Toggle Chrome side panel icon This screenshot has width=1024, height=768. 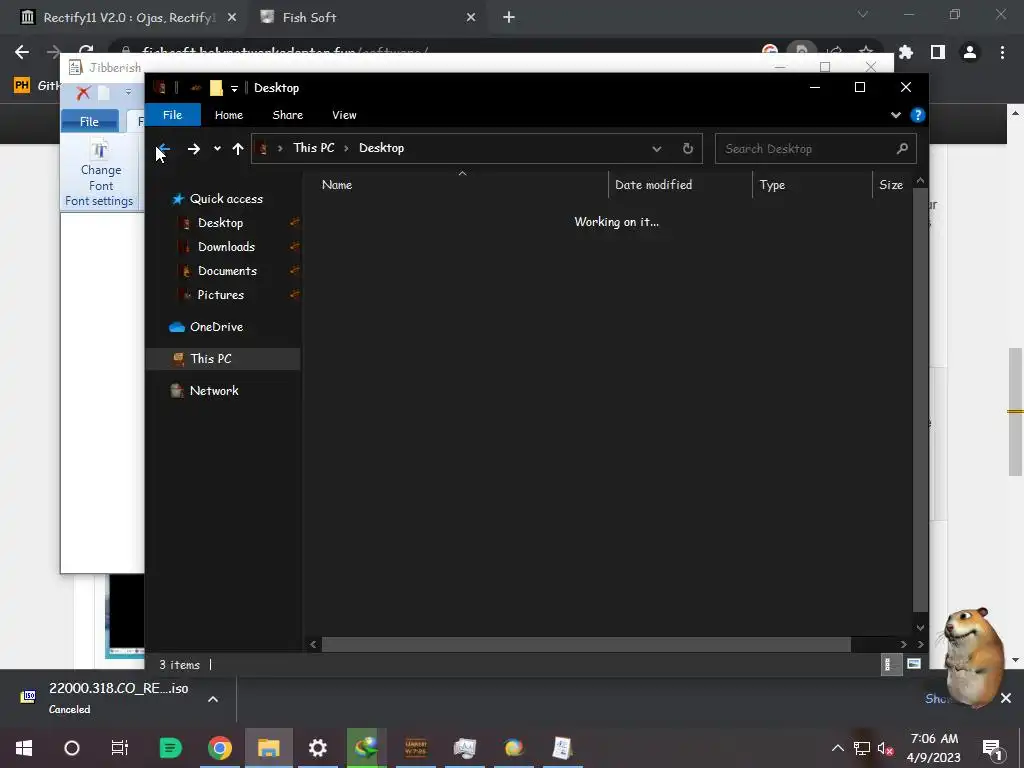[938, 52]
